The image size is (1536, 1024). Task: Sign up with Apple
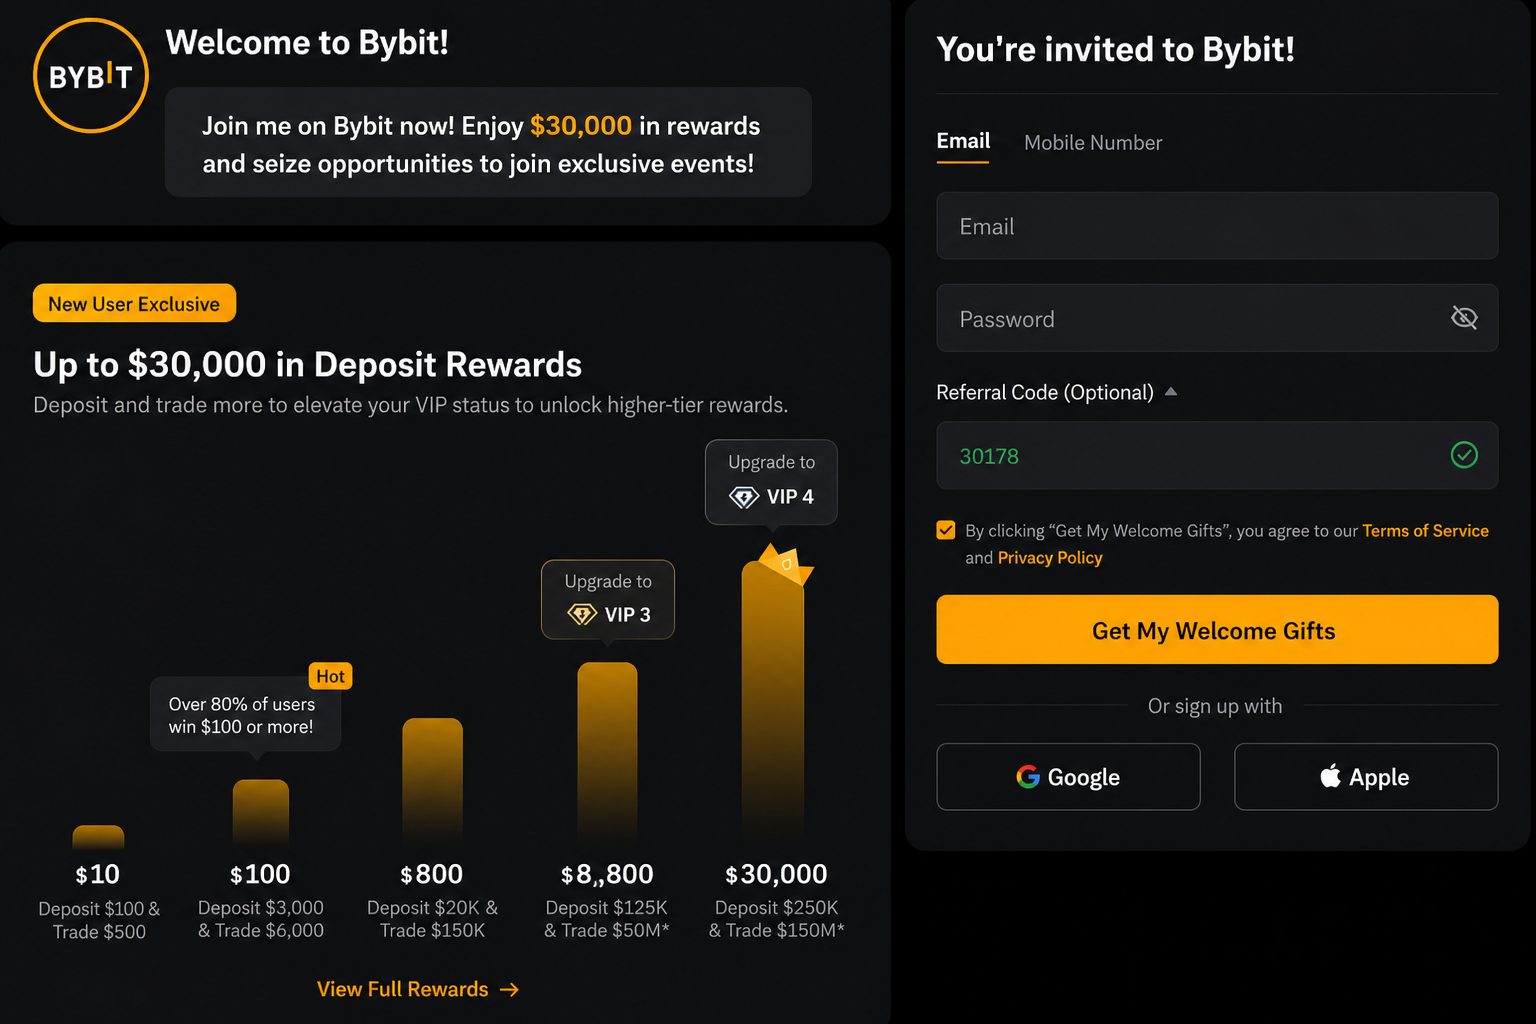tap(1366, 777)
